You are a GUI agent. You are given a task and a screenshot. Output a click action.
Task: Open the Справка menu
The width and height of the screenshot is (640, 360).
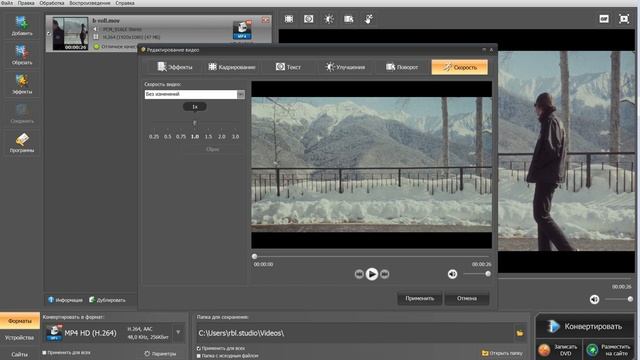pos(124,3)
